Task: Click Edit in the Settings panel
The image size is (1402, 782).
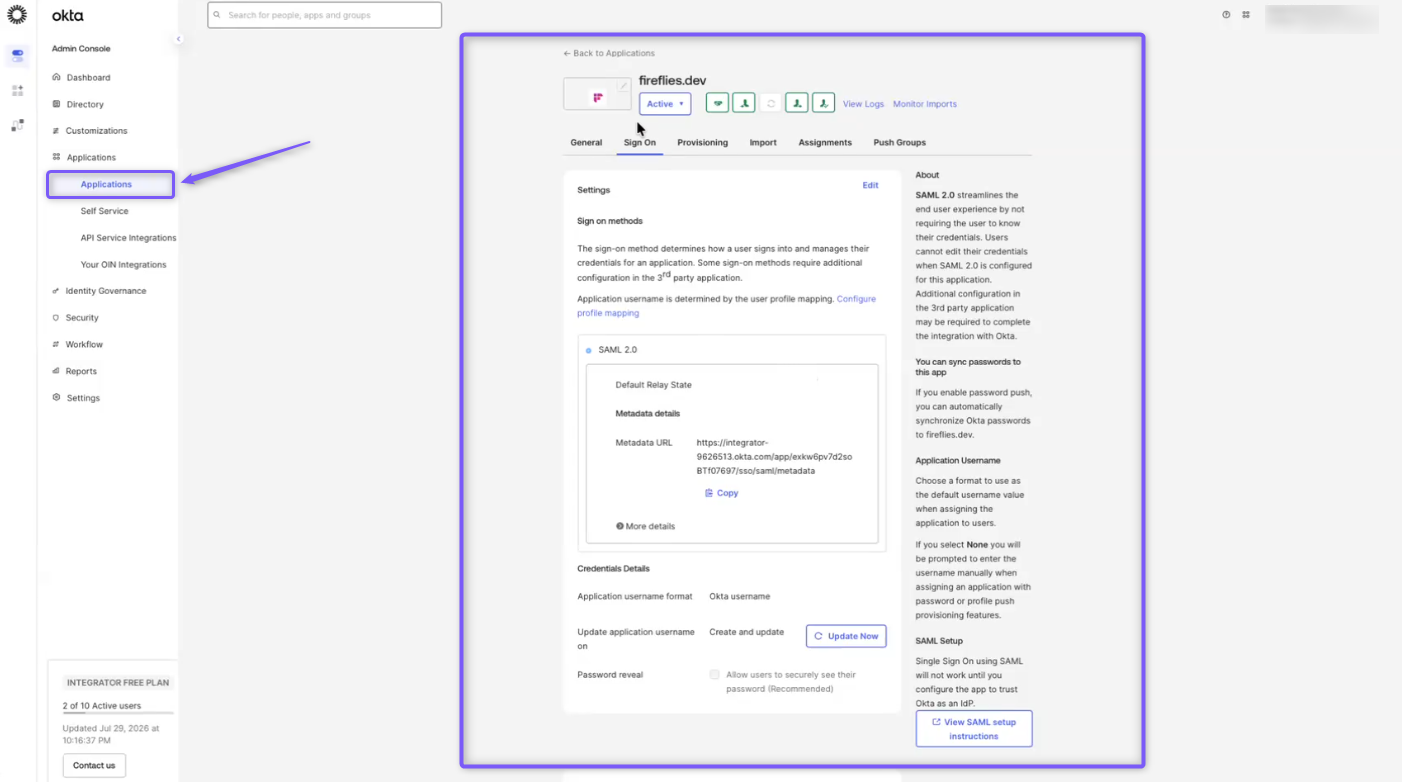Action: [870, 186]
